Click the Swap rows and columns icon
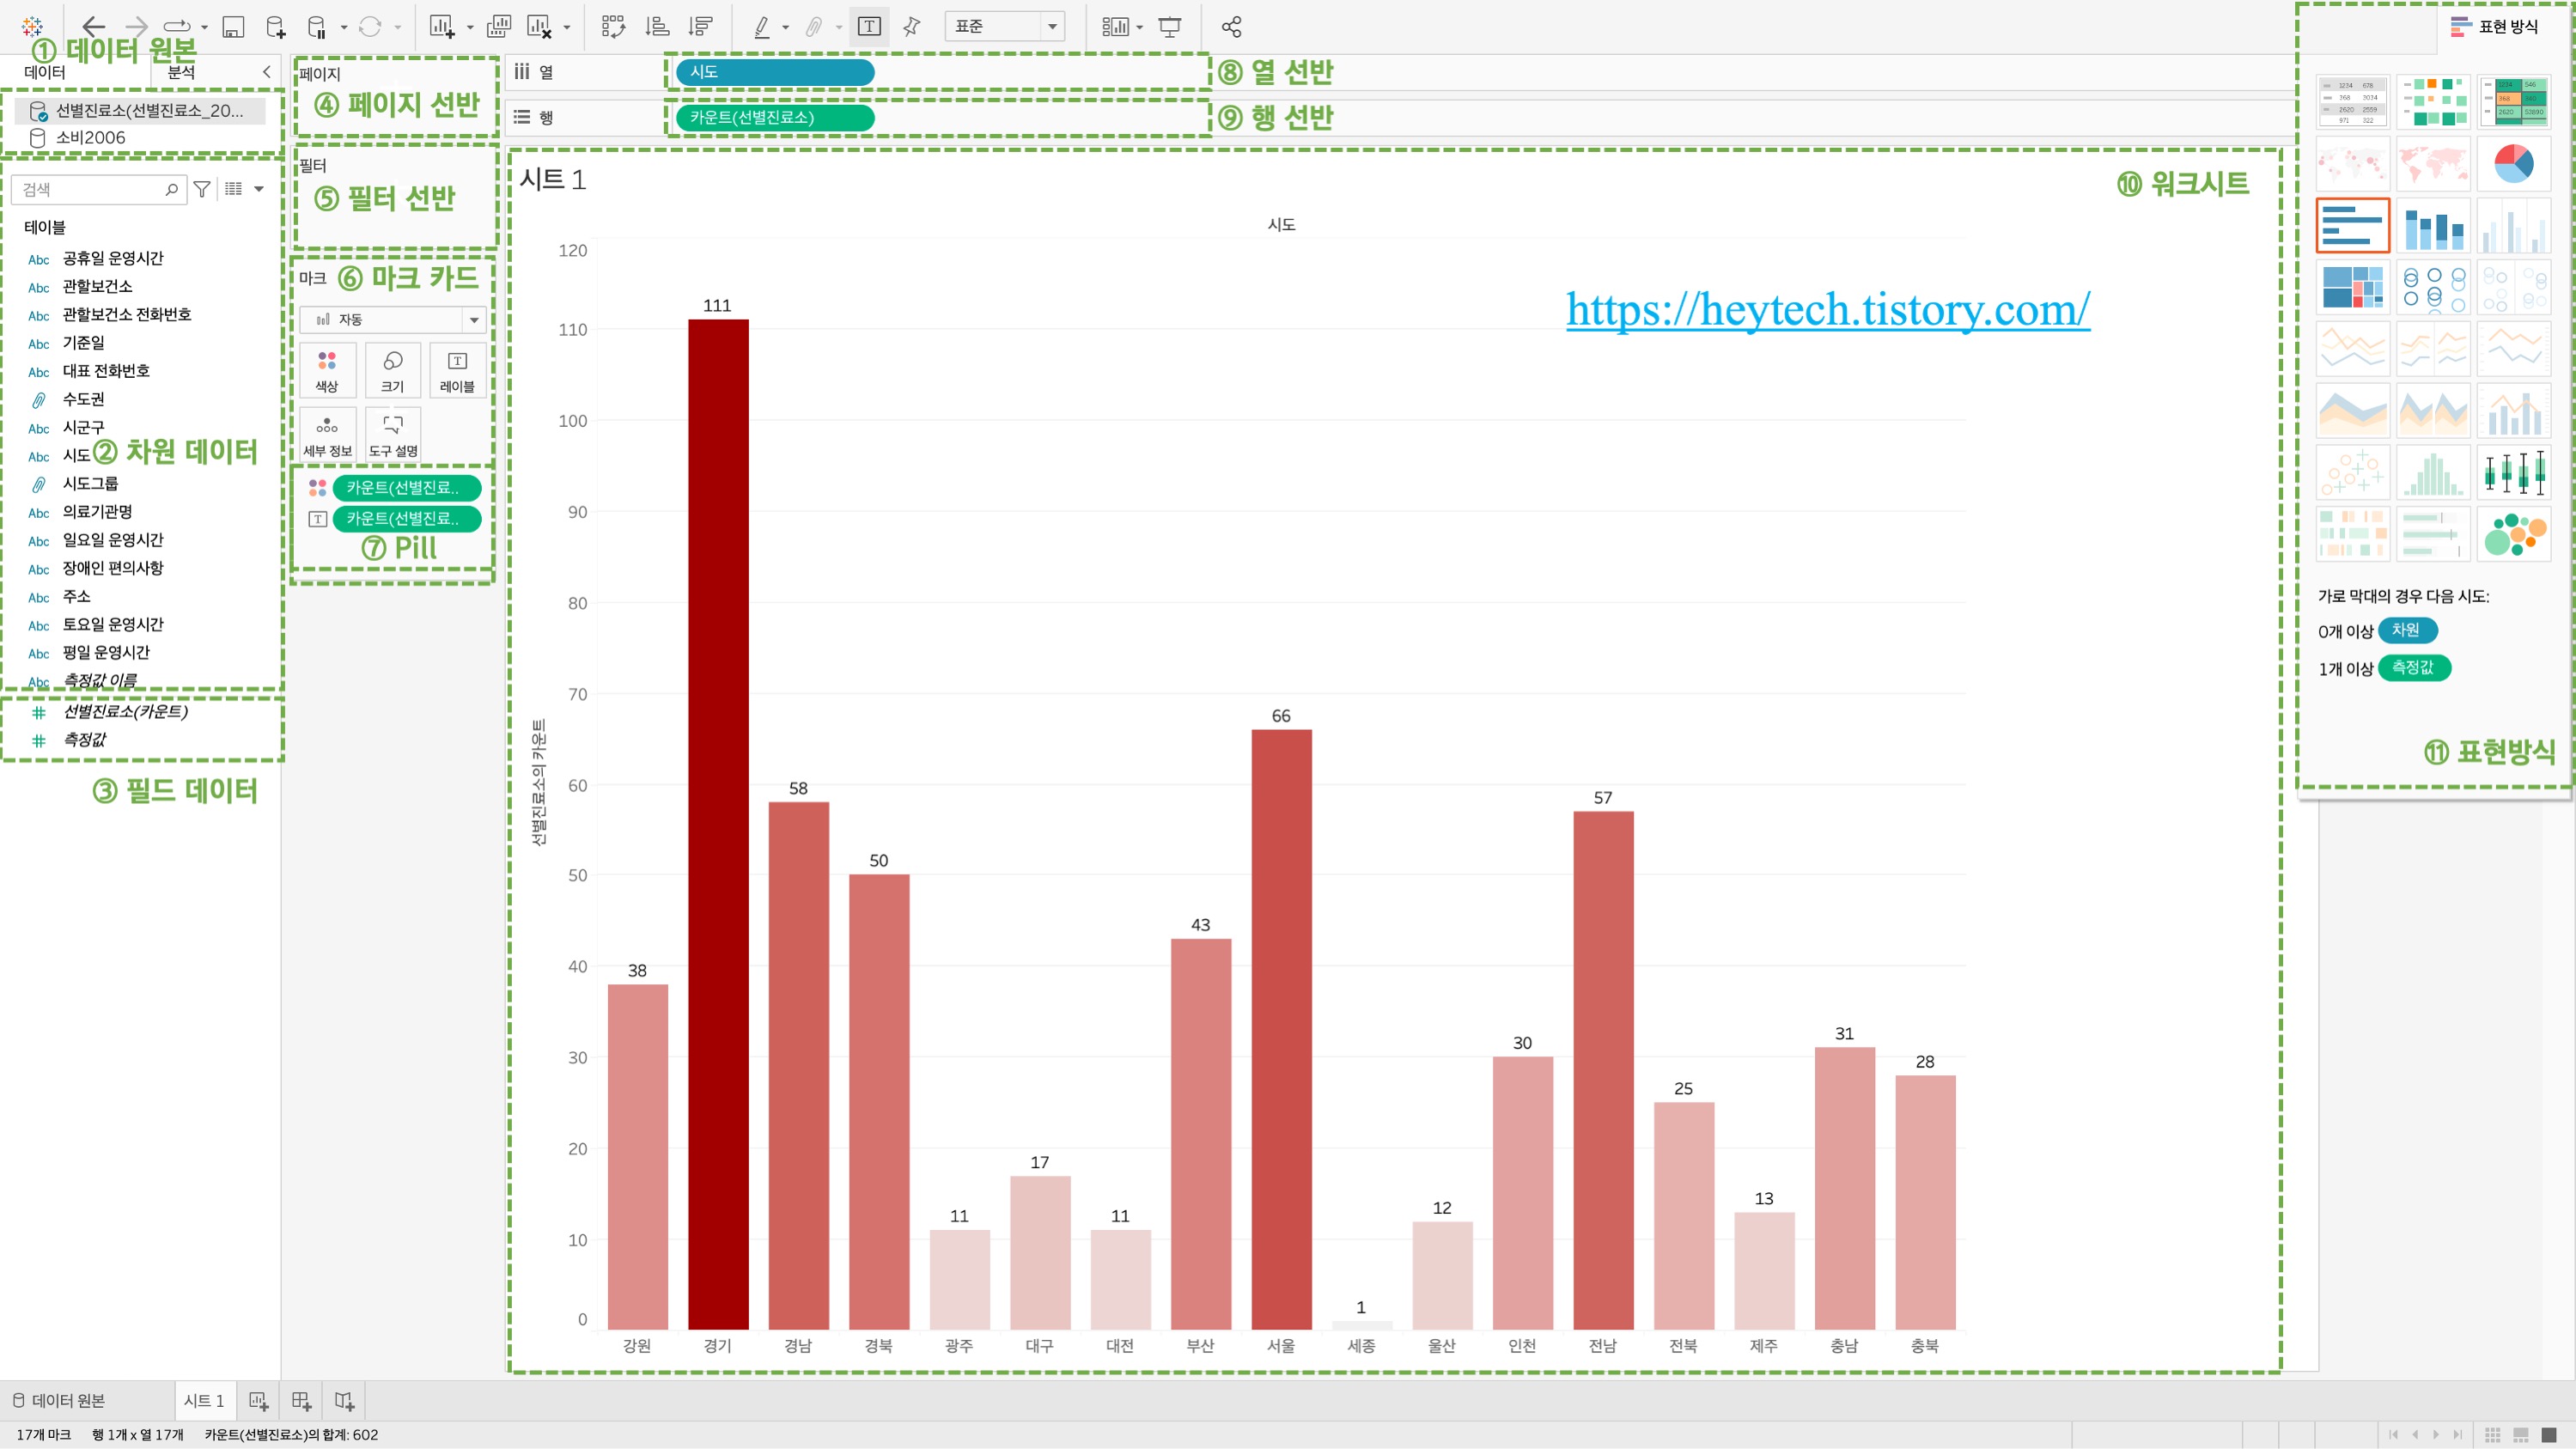 tap(613, 27)
